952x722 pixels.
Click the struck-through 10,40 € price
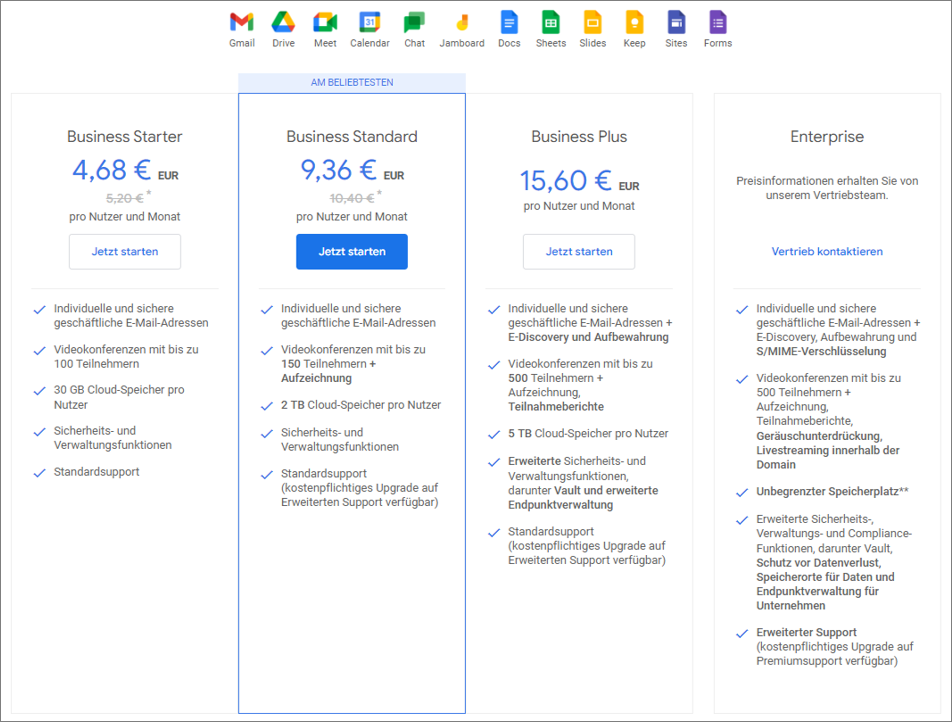[352, 199]
